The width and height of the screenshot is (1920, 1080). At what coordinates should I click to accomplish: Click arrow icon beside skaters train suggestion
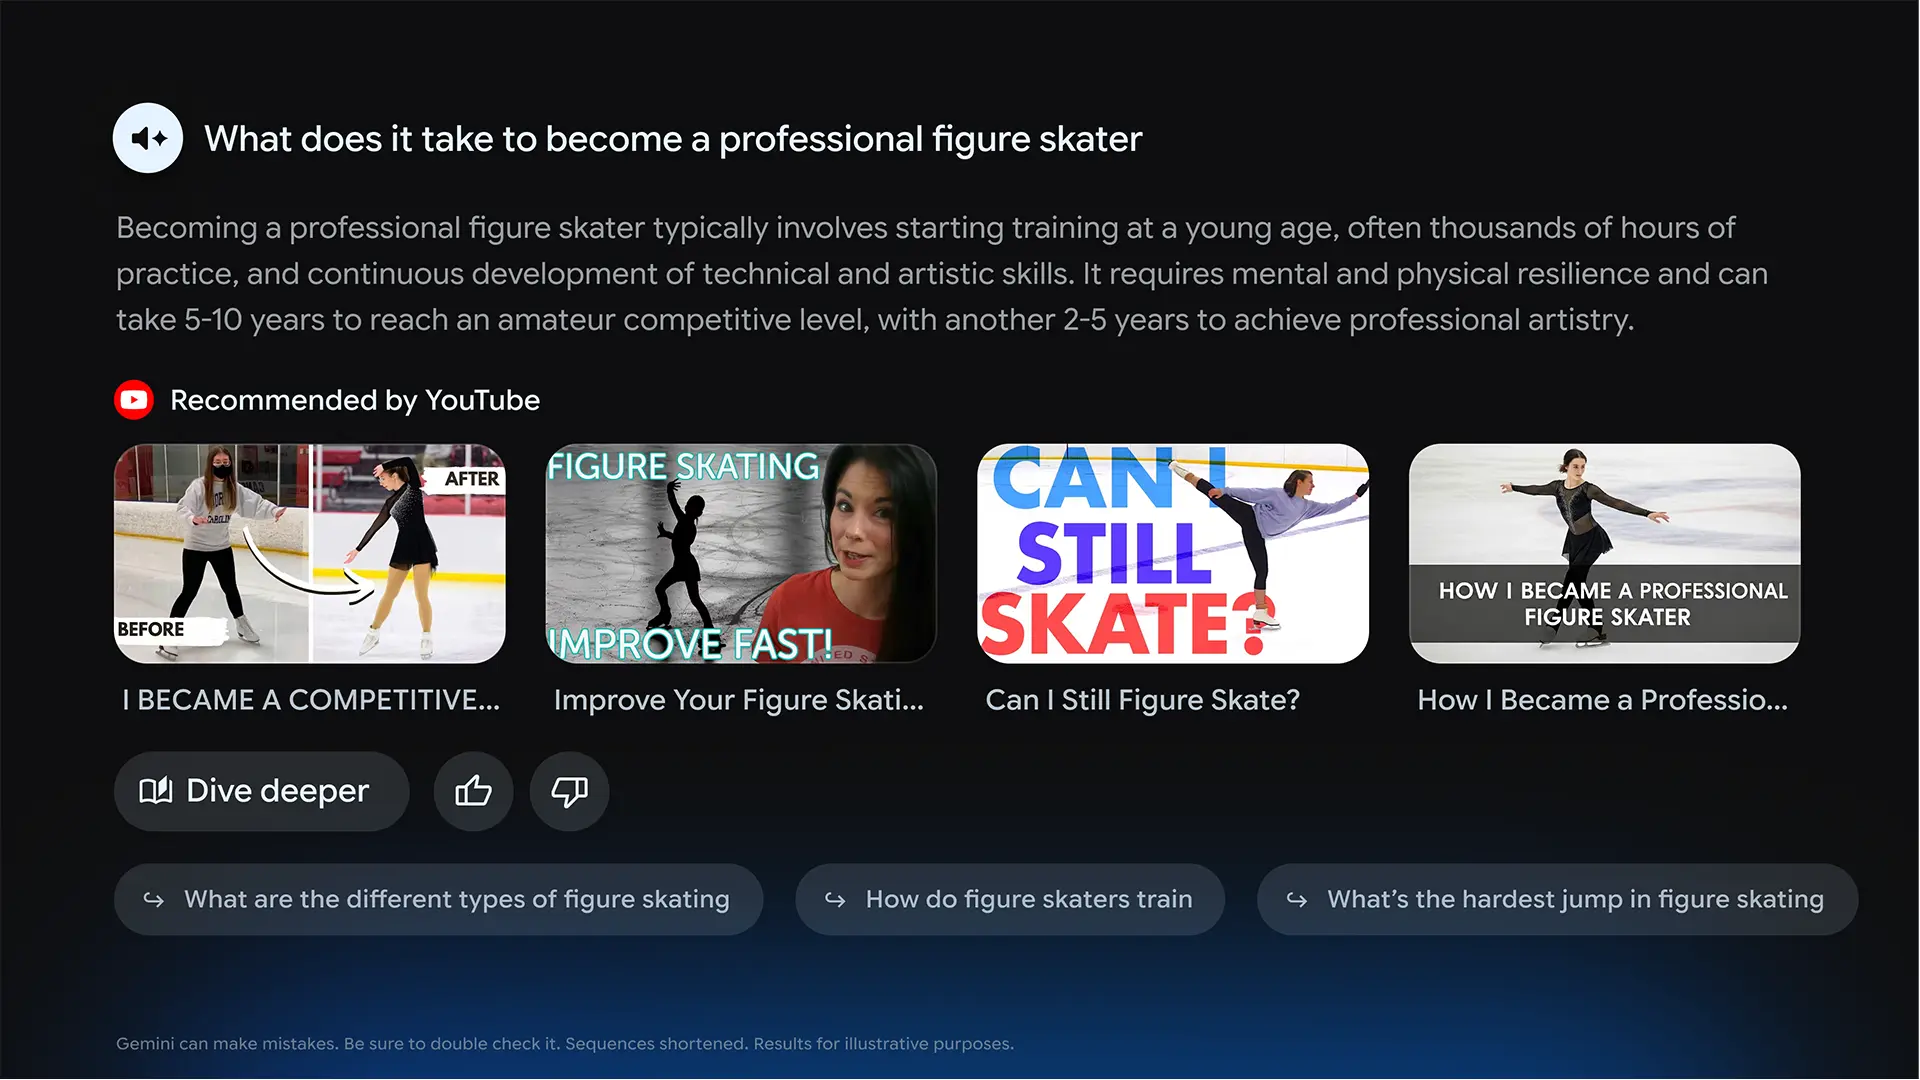coord(835,900)
